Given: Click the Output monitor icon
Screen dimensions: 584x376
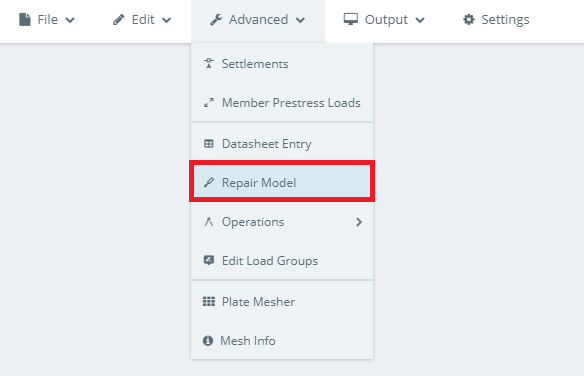Looking at the screenshot, I should point(350,19).
